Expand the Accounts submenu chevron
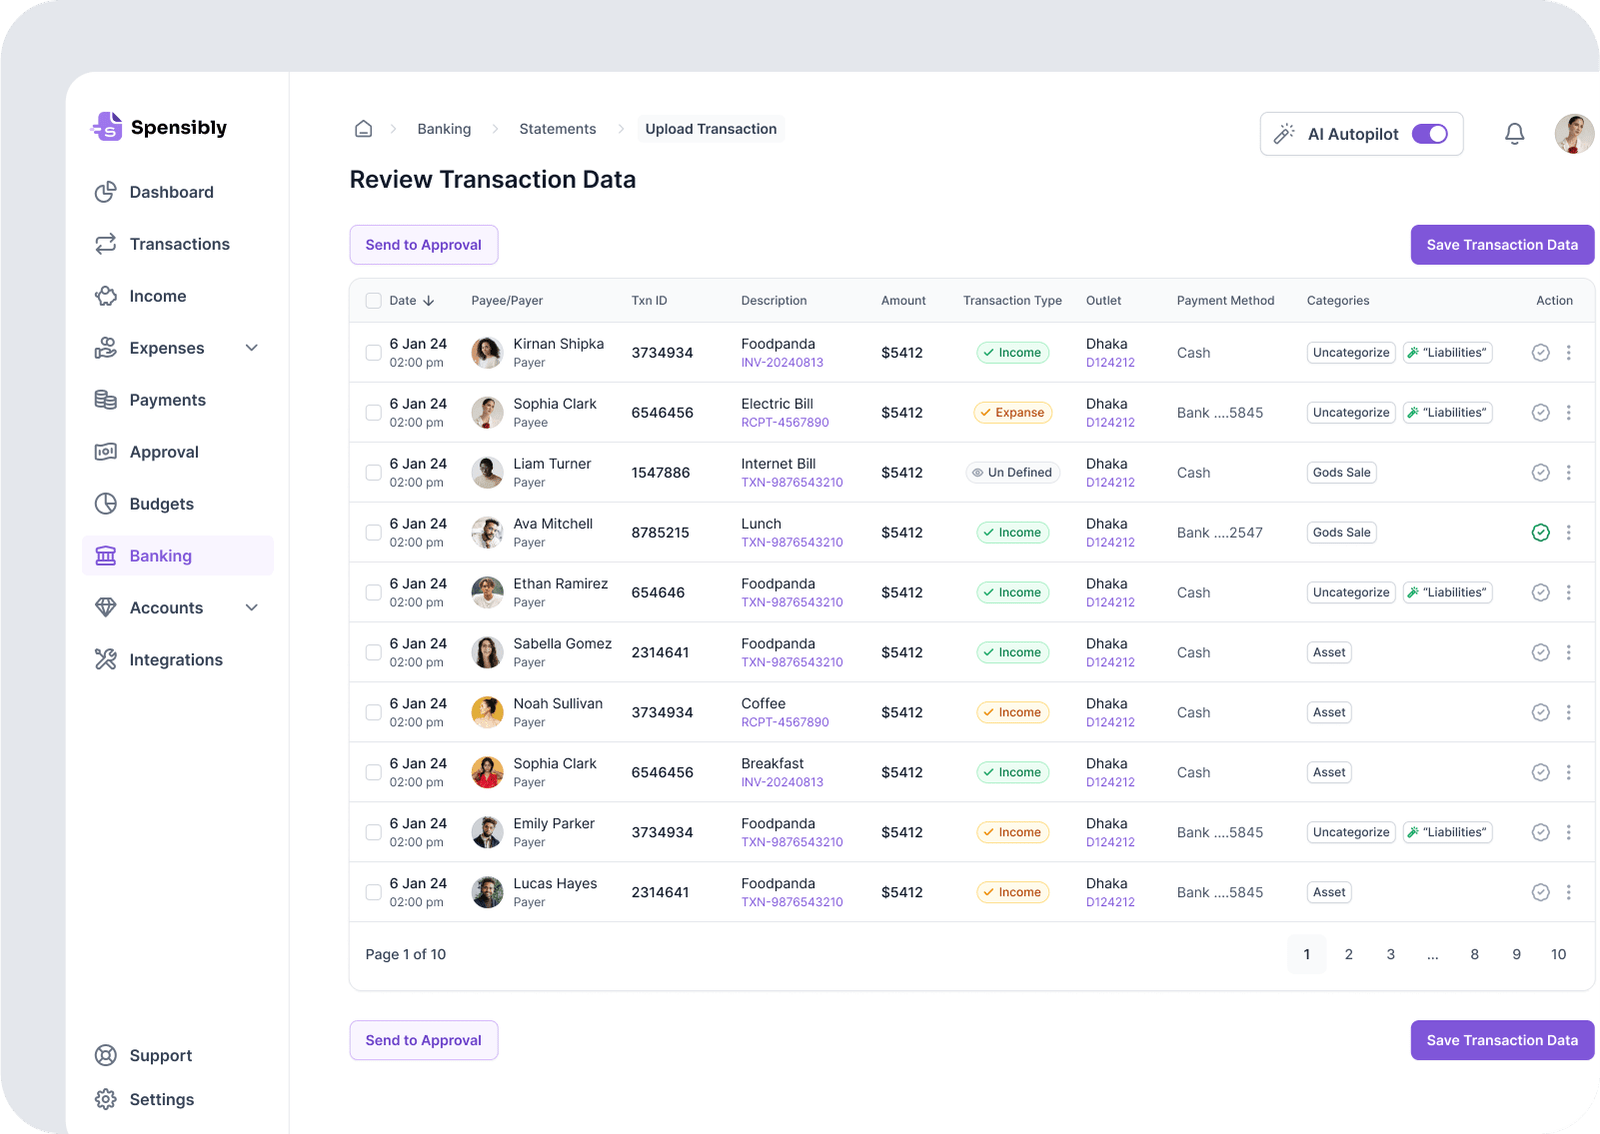Image resolution: width=1600 pixels, height=1134 pixels. [x=252, y=608]
